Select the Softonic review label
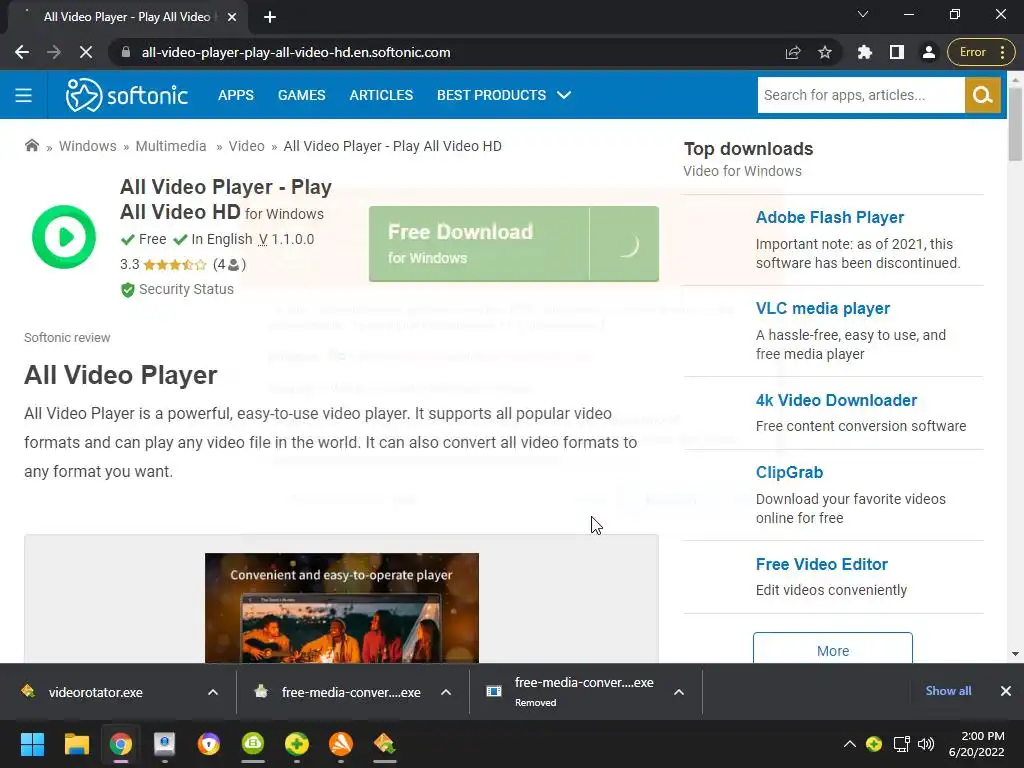This screenshot has width=1024, height=768. tap(67, 338)
